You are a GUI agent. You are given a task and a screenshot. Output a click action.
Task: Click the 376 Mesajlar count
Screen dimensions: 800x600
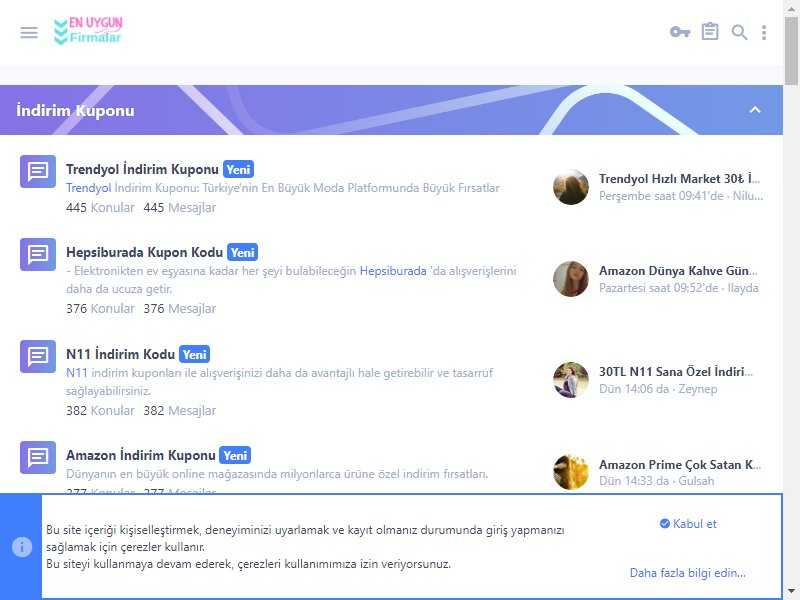[x=180, y=309]
